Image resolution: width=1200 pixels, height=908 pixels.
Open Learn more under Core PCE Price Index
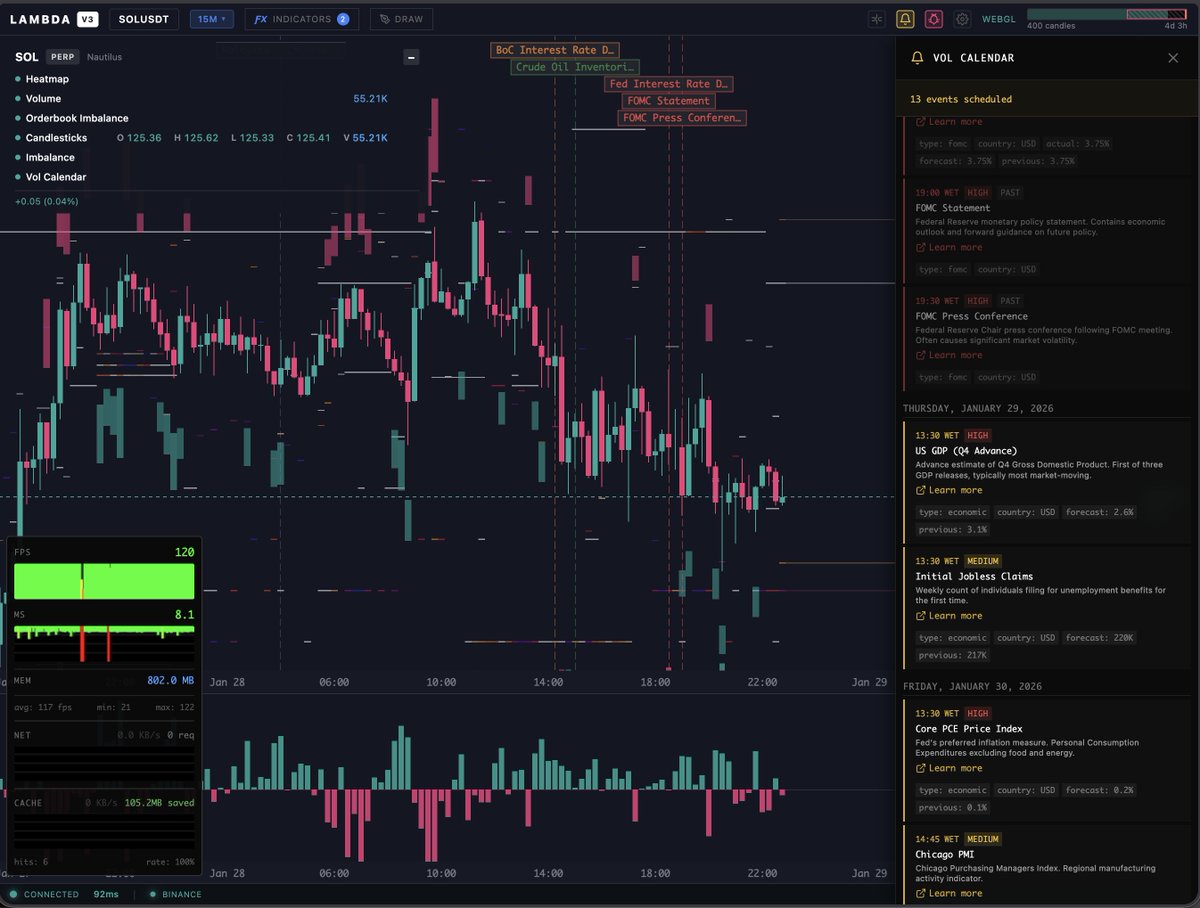(949, 768)
